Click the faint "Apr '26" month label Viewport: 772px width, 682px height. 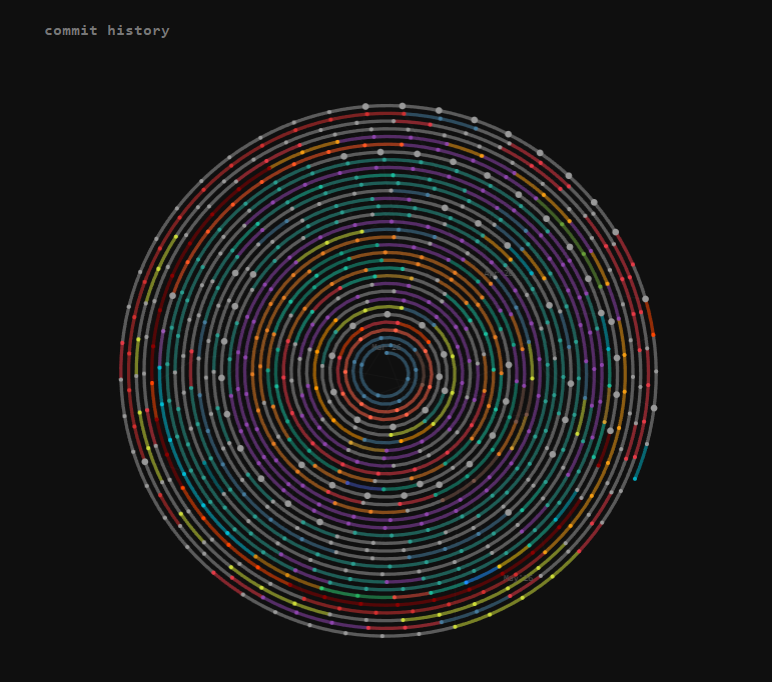(499, 273)
